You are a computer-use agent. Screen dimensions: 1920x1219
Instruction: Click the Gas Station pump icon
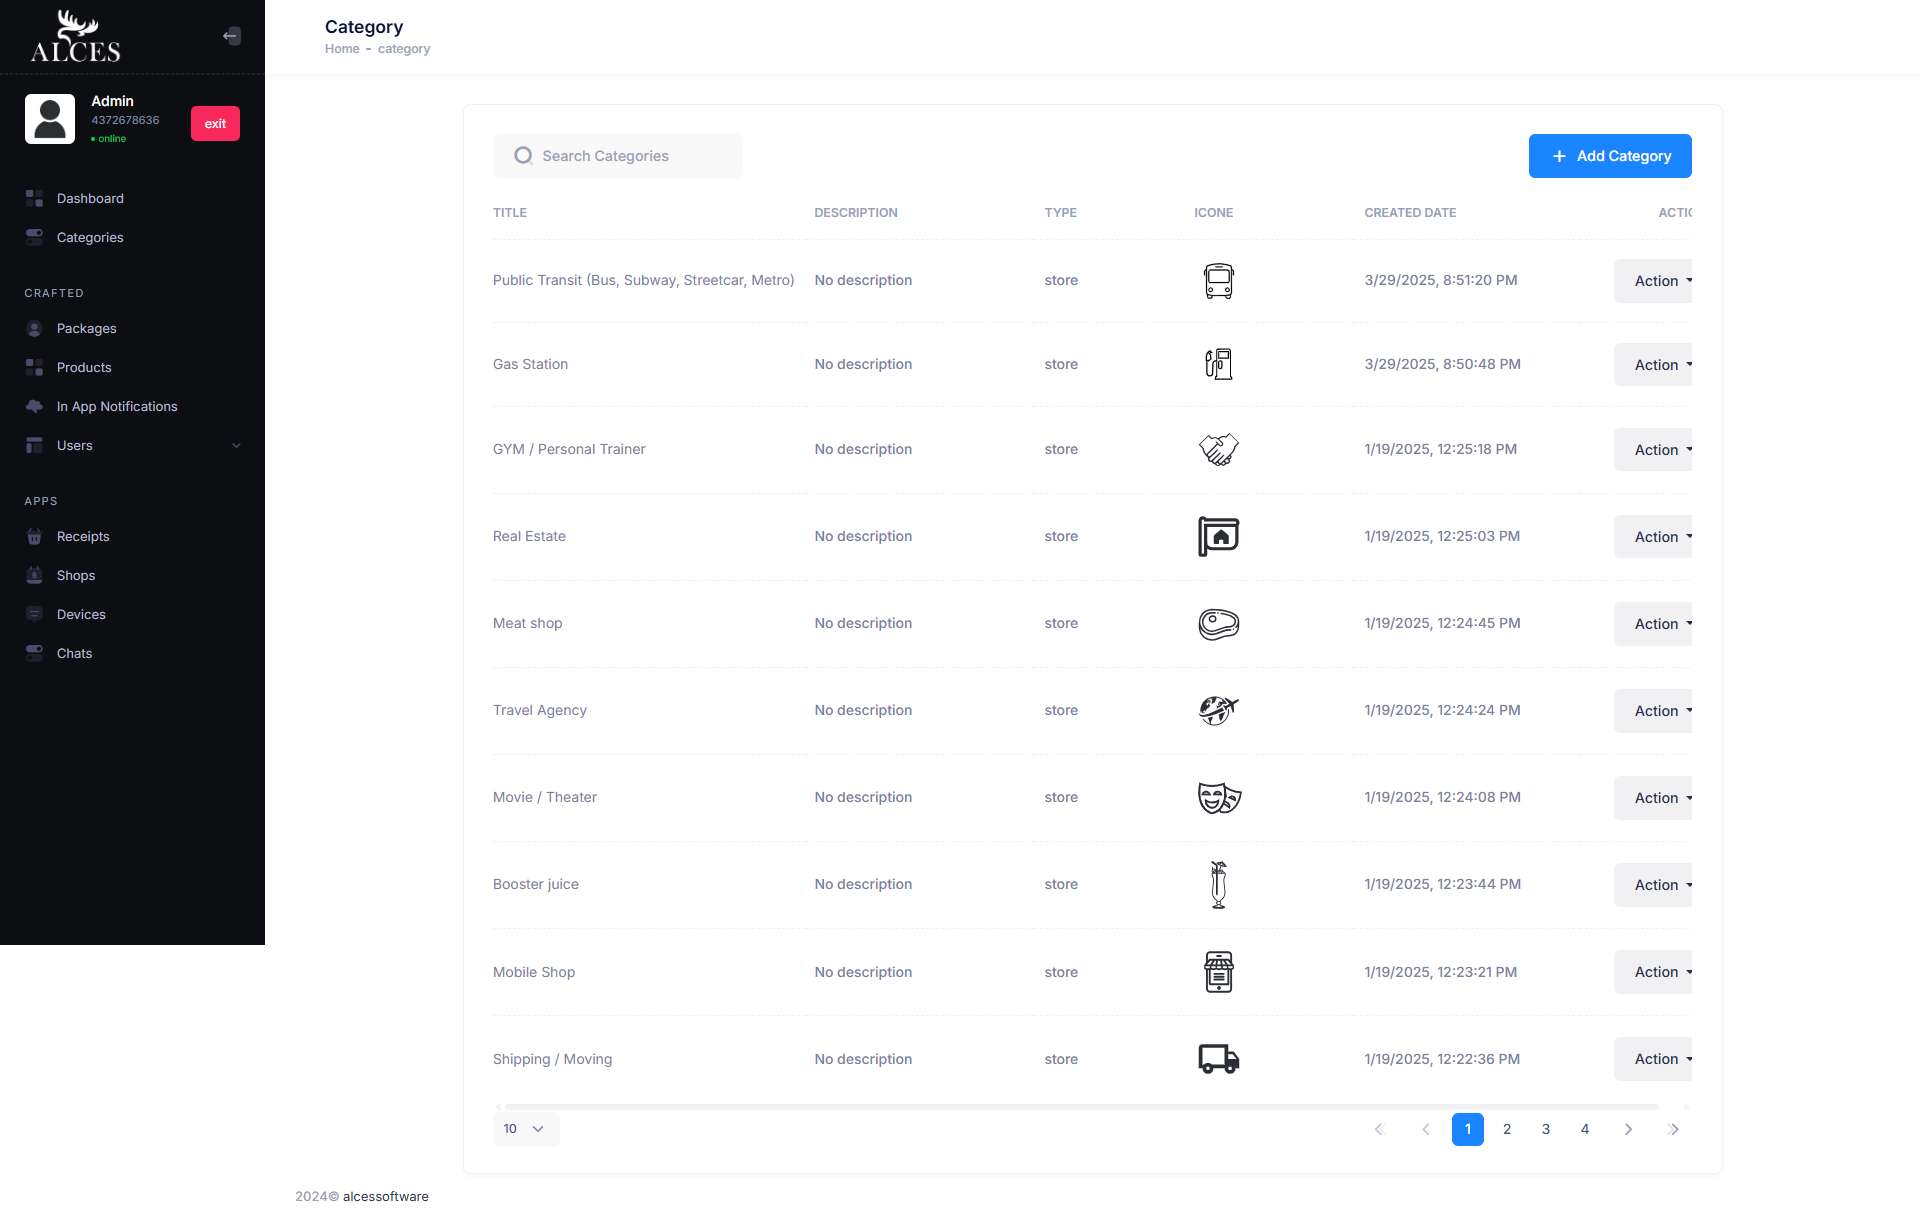pyautogui.click(x=1218, y=364)
